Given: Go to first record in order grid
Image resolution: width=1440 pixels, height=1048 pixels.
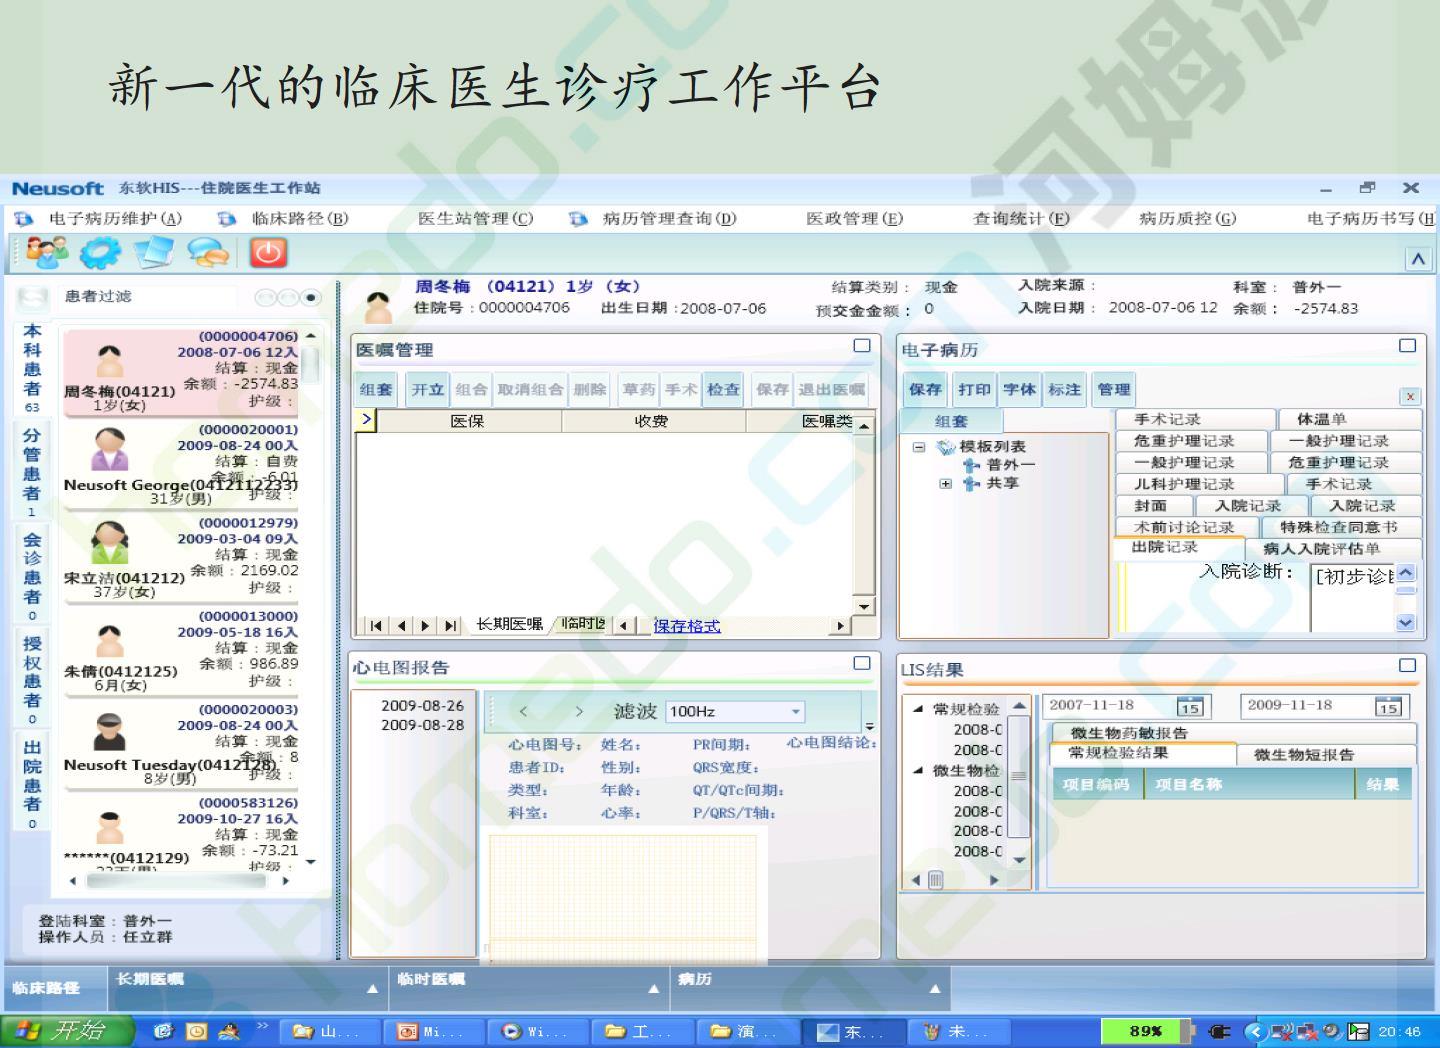Looking at the screenshot, I should coord(376,626).
